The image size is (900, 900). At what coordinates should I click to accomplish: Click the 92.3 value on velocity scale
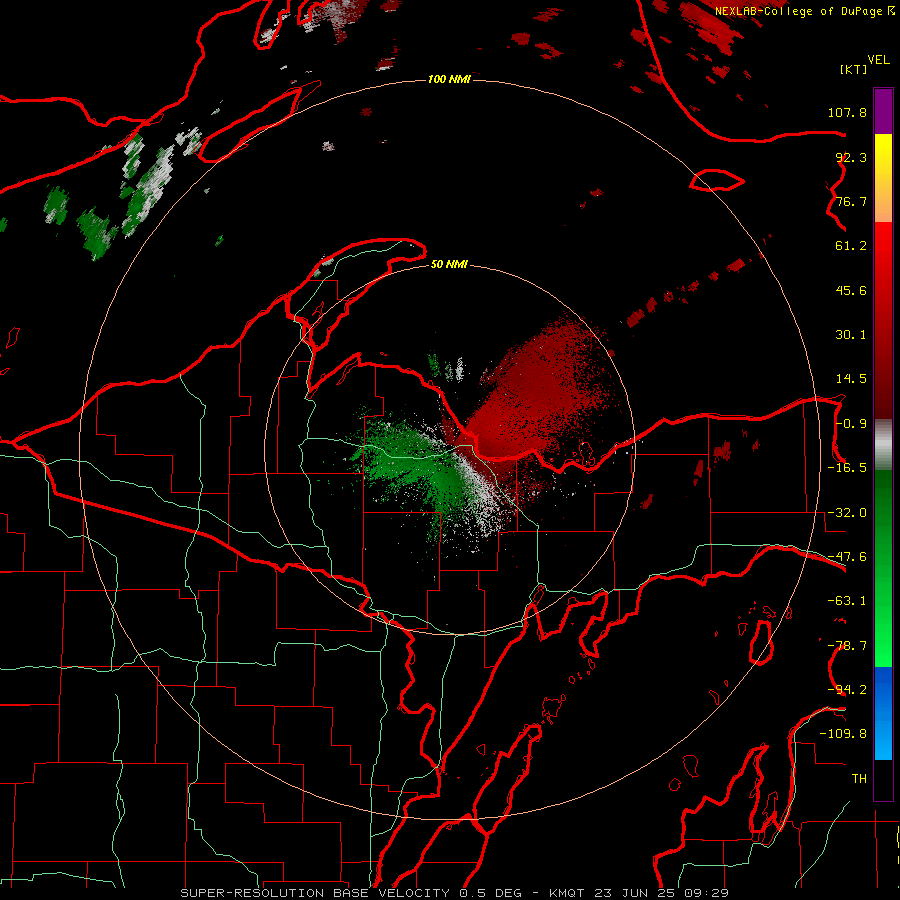(x=851, y=157)
